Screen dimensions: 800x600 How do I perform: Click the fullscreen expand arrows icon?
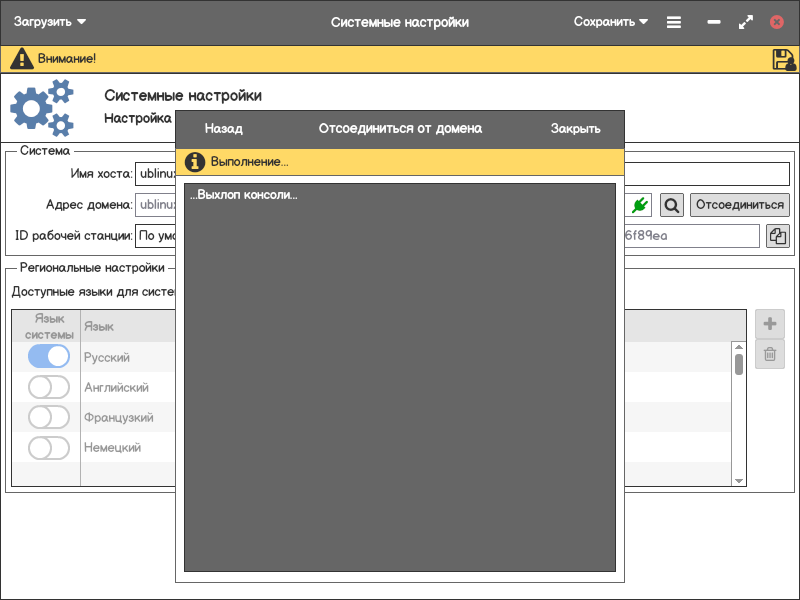[745, 22]
